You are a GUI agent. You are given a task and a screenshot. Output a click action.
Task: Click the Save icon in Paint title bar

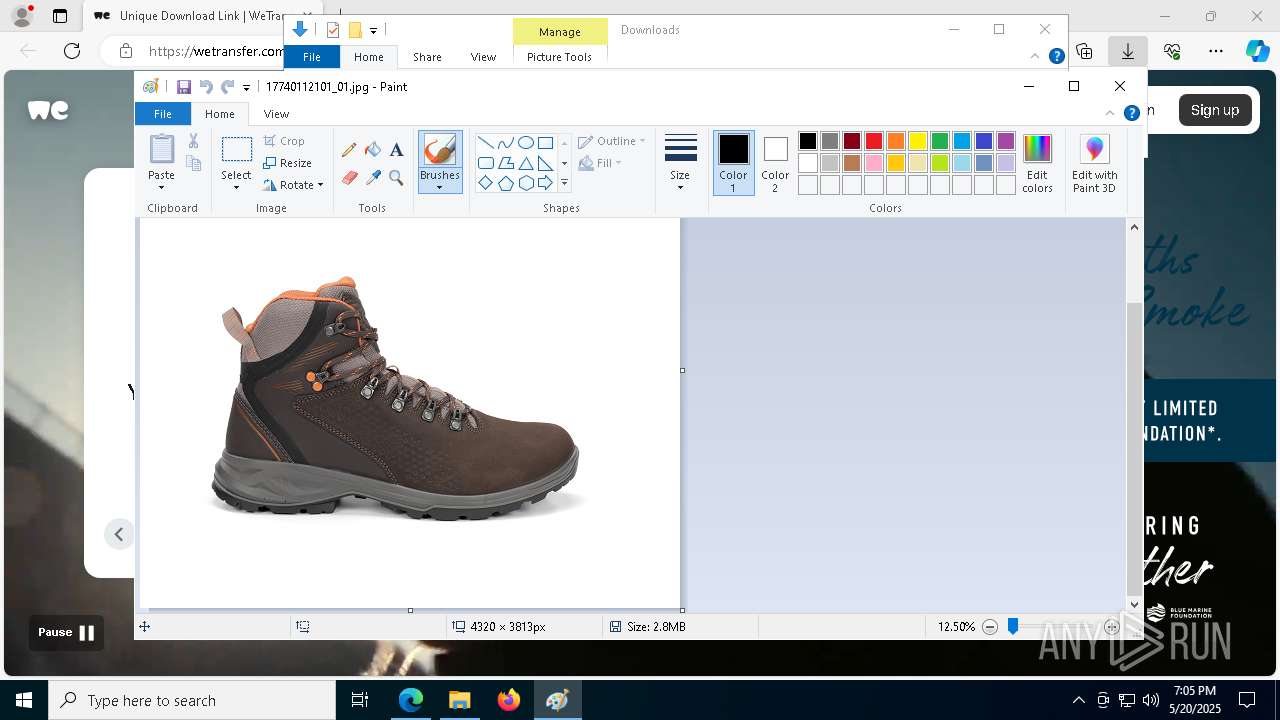(184, 87)
